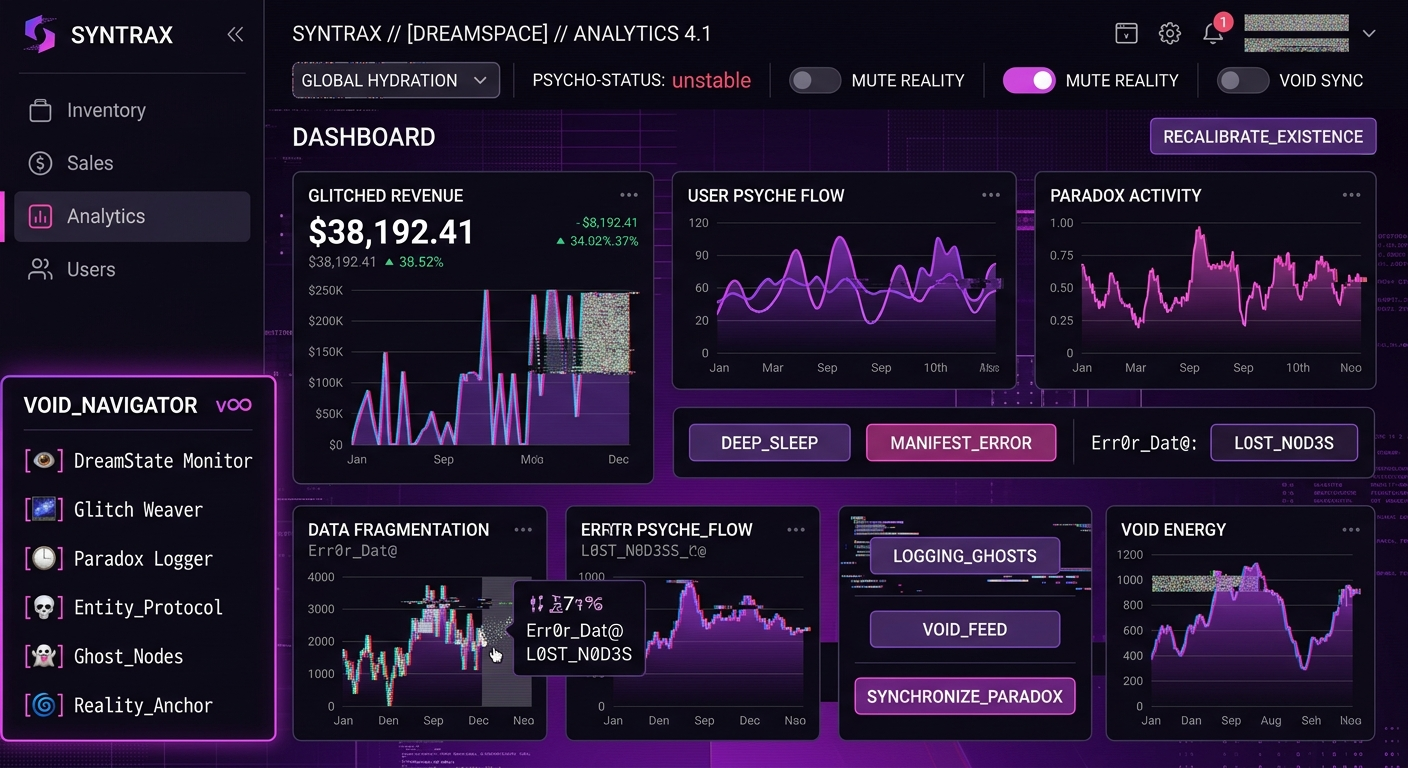Turn on the first MUTE REALITY switch

814,80
